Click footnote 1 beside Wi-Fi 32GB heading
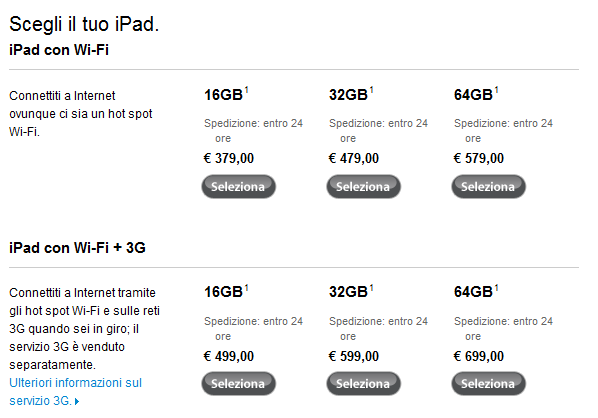 coord(371,90)
